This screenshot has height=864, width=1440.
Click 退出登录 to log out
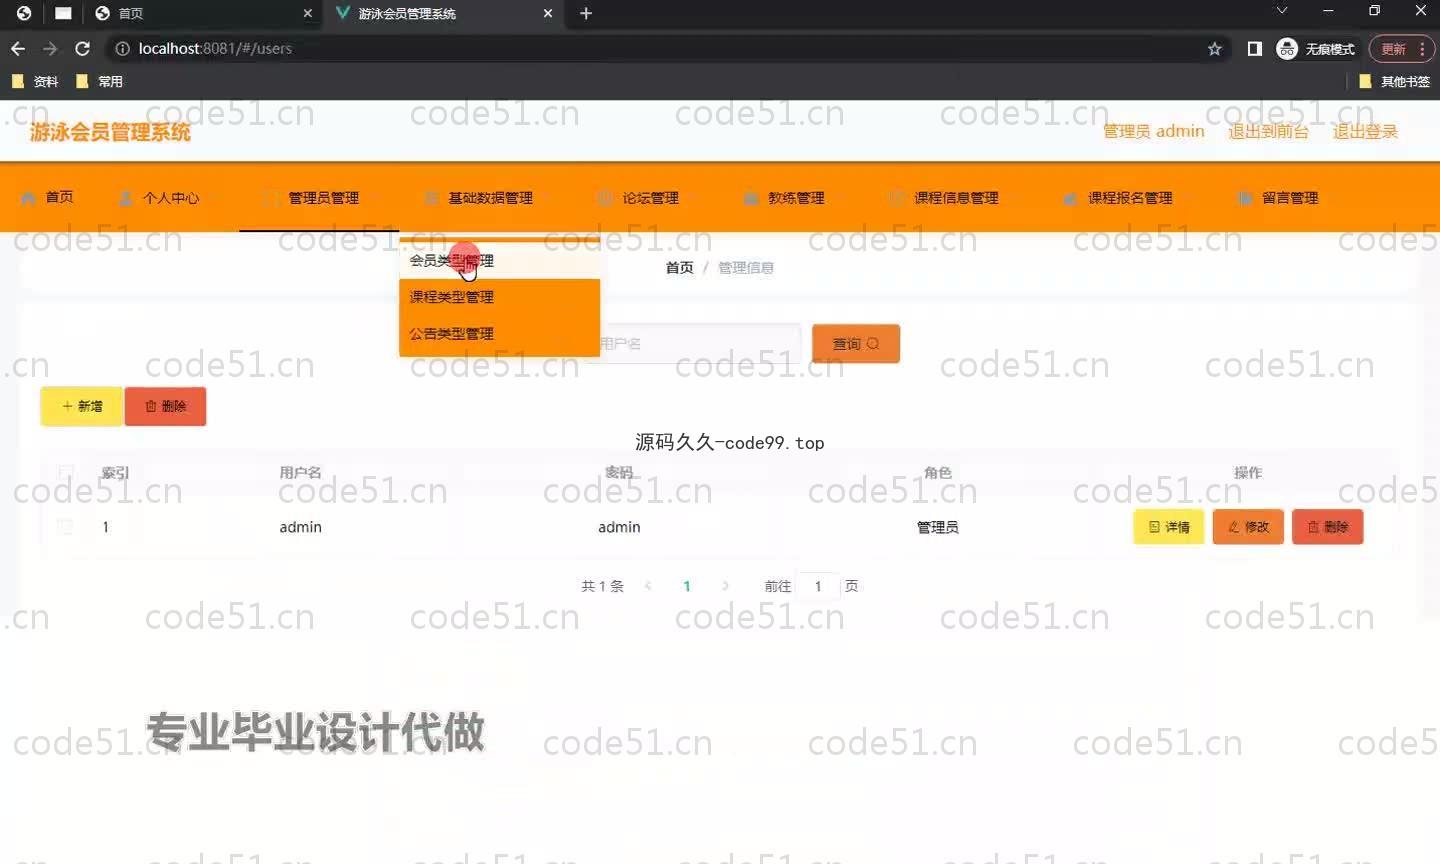coord(1364,131)
